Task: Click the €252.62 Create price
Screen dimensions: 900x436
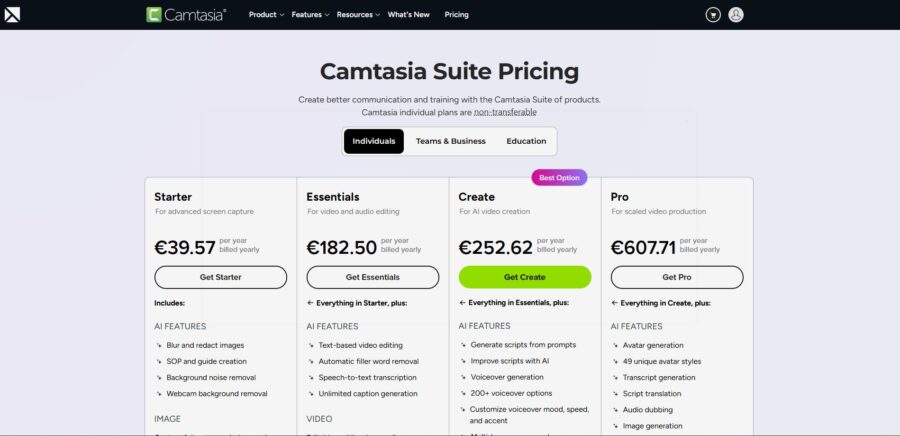Action: click(x=495, y=248)
